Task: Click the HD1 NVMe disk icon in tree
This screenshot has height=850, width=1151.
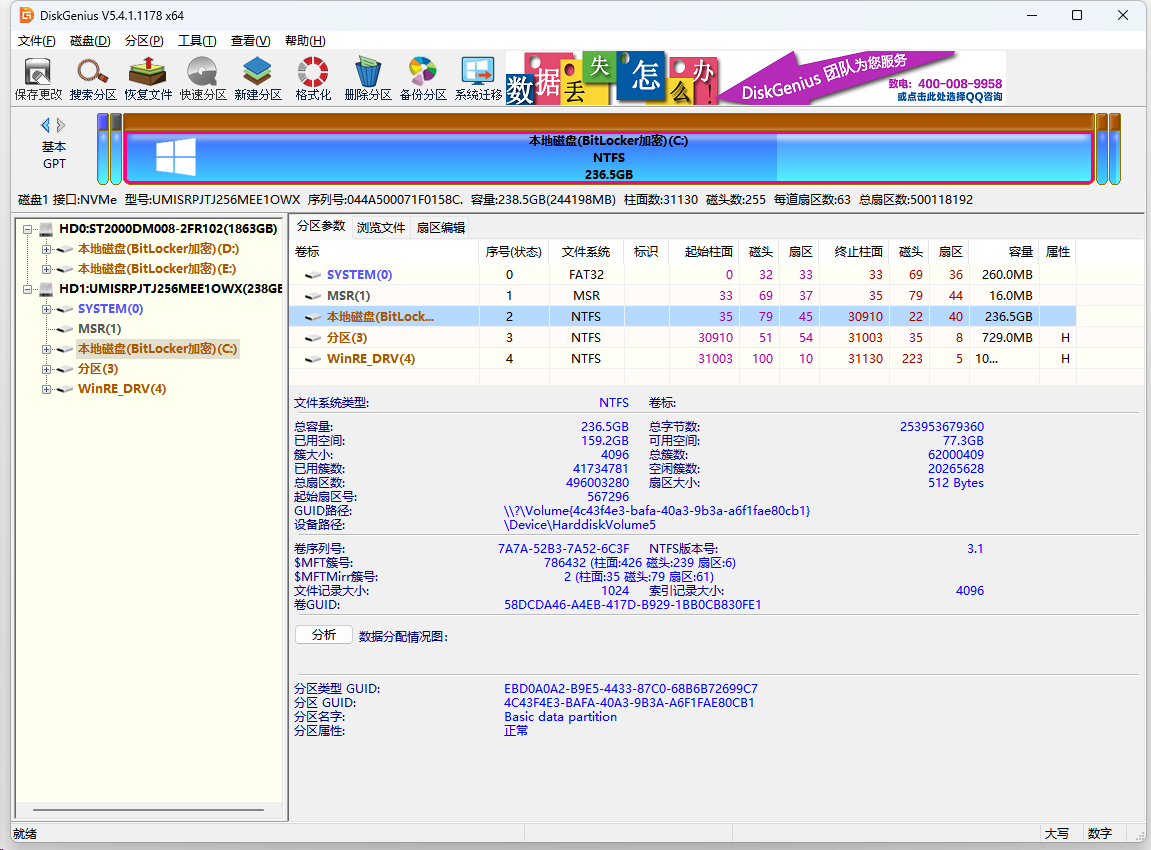Action: [x=46, y=288]
